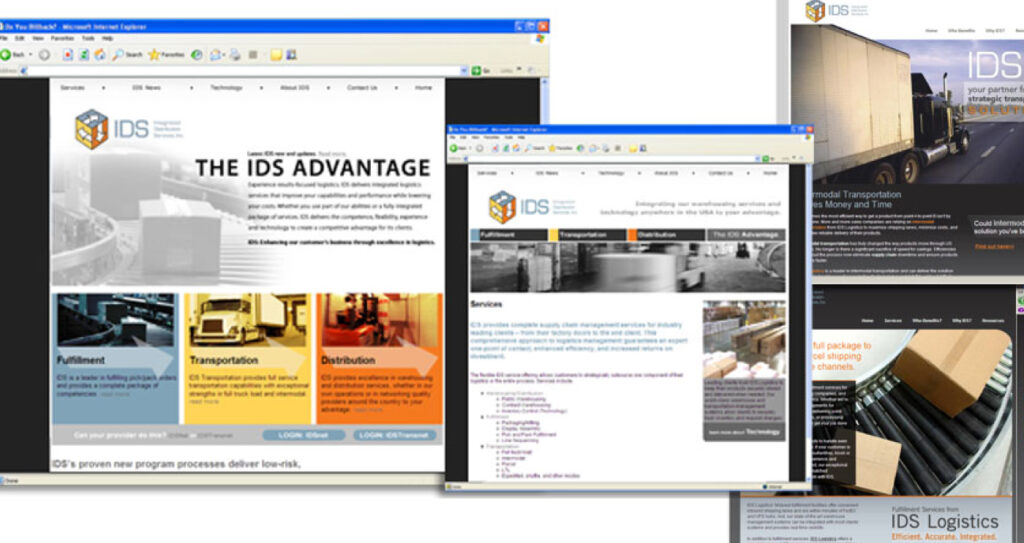Viewport: 1024px width, 543px height.
Task: Click Refresh icon in small middle IE window
Action: (506, 148)
